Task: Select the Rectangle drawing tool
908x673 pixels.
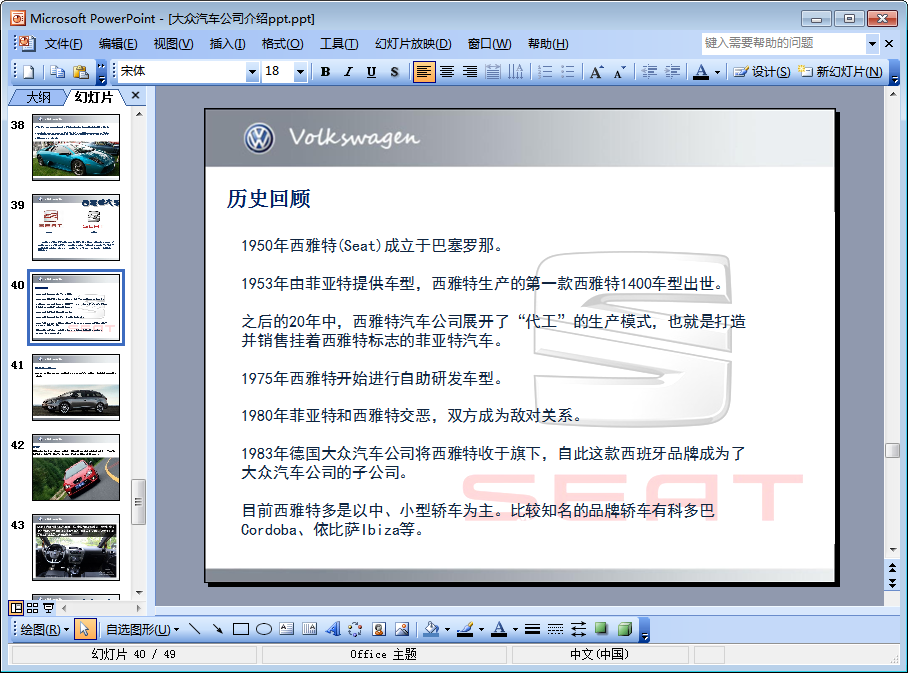Action: (x=241, y=629)
